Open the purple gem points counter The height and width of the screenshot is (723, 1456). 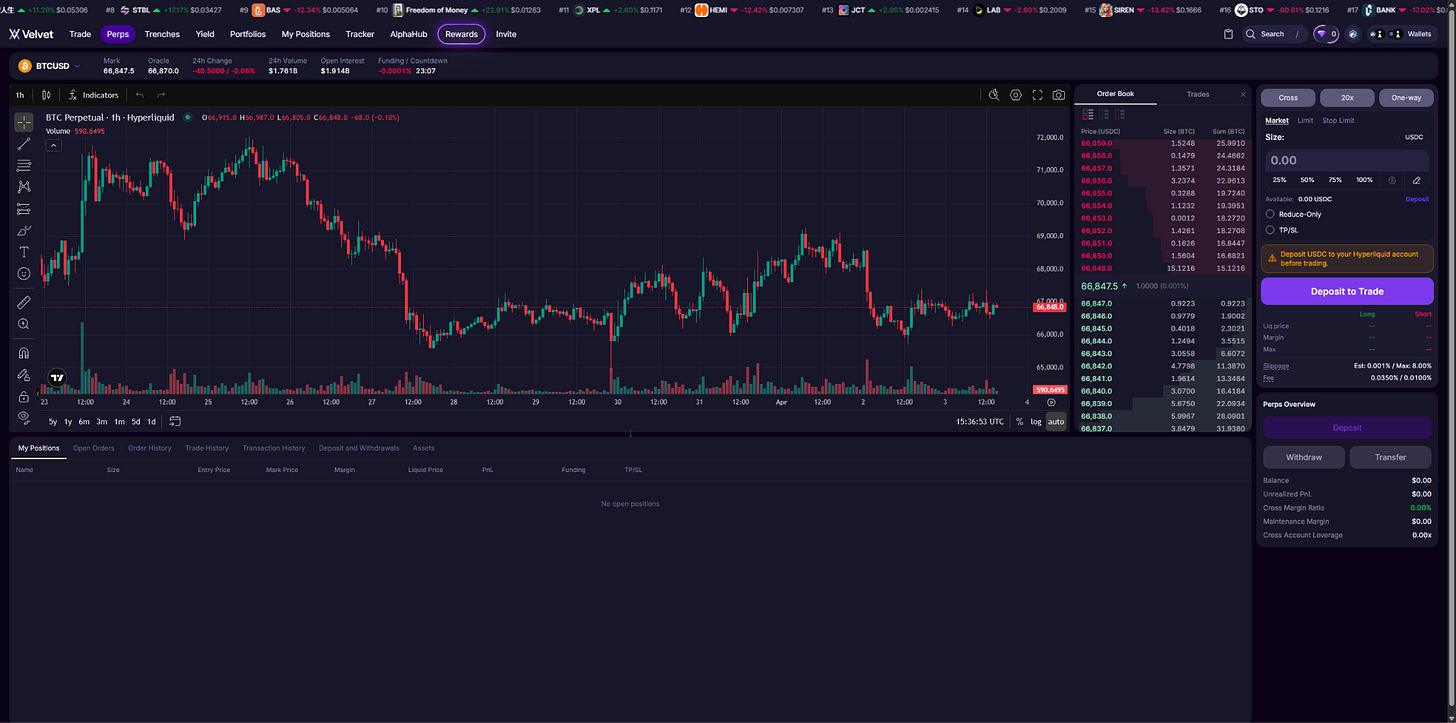(1327, 34)
